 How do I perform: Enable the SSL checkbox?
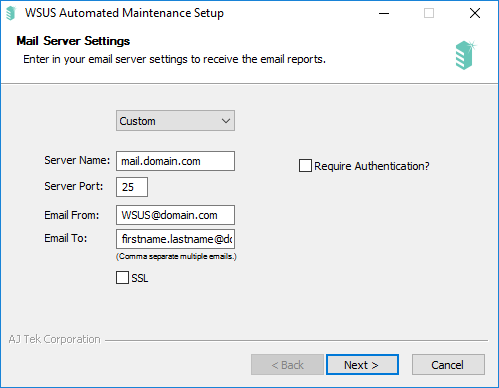[x=122, y=278]
